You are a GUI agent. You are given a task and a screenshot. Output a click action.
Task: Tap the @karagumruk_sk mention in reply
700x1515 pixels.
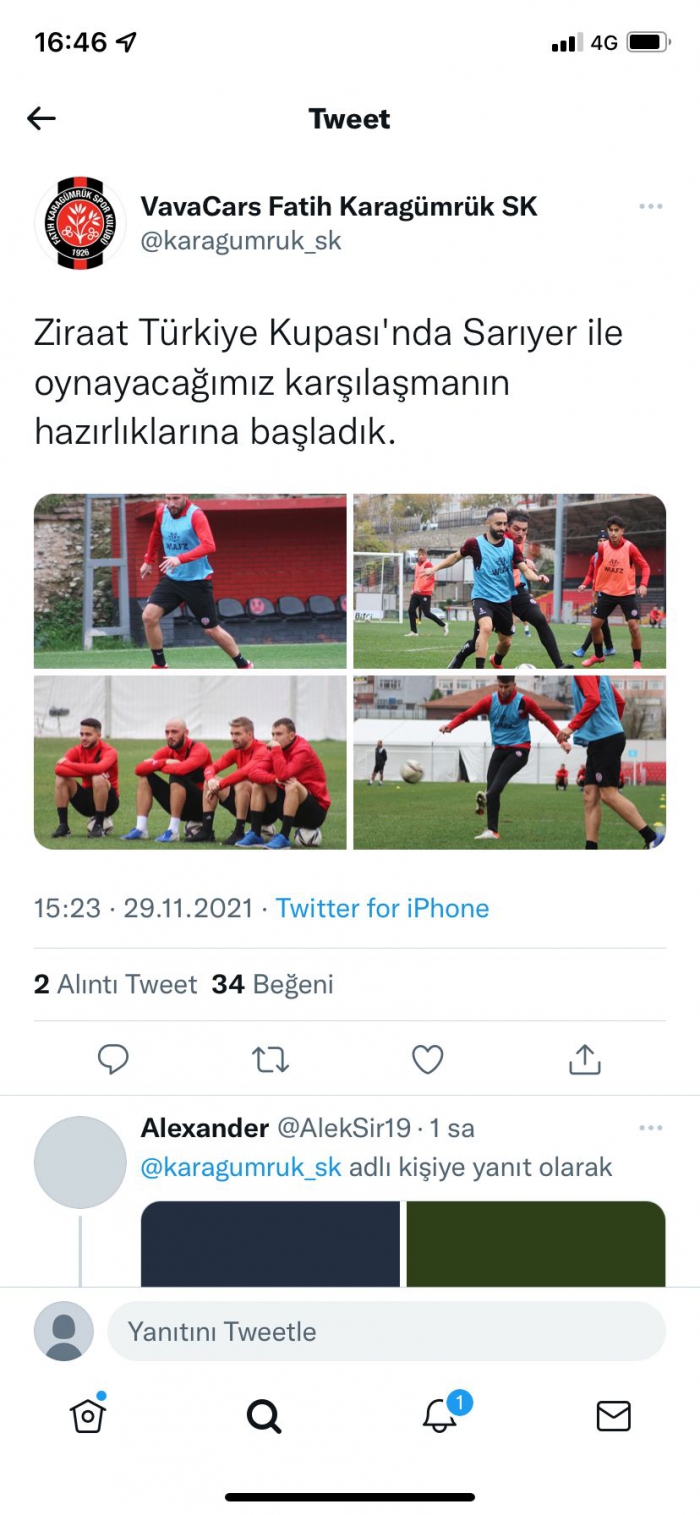(241, 1167)
